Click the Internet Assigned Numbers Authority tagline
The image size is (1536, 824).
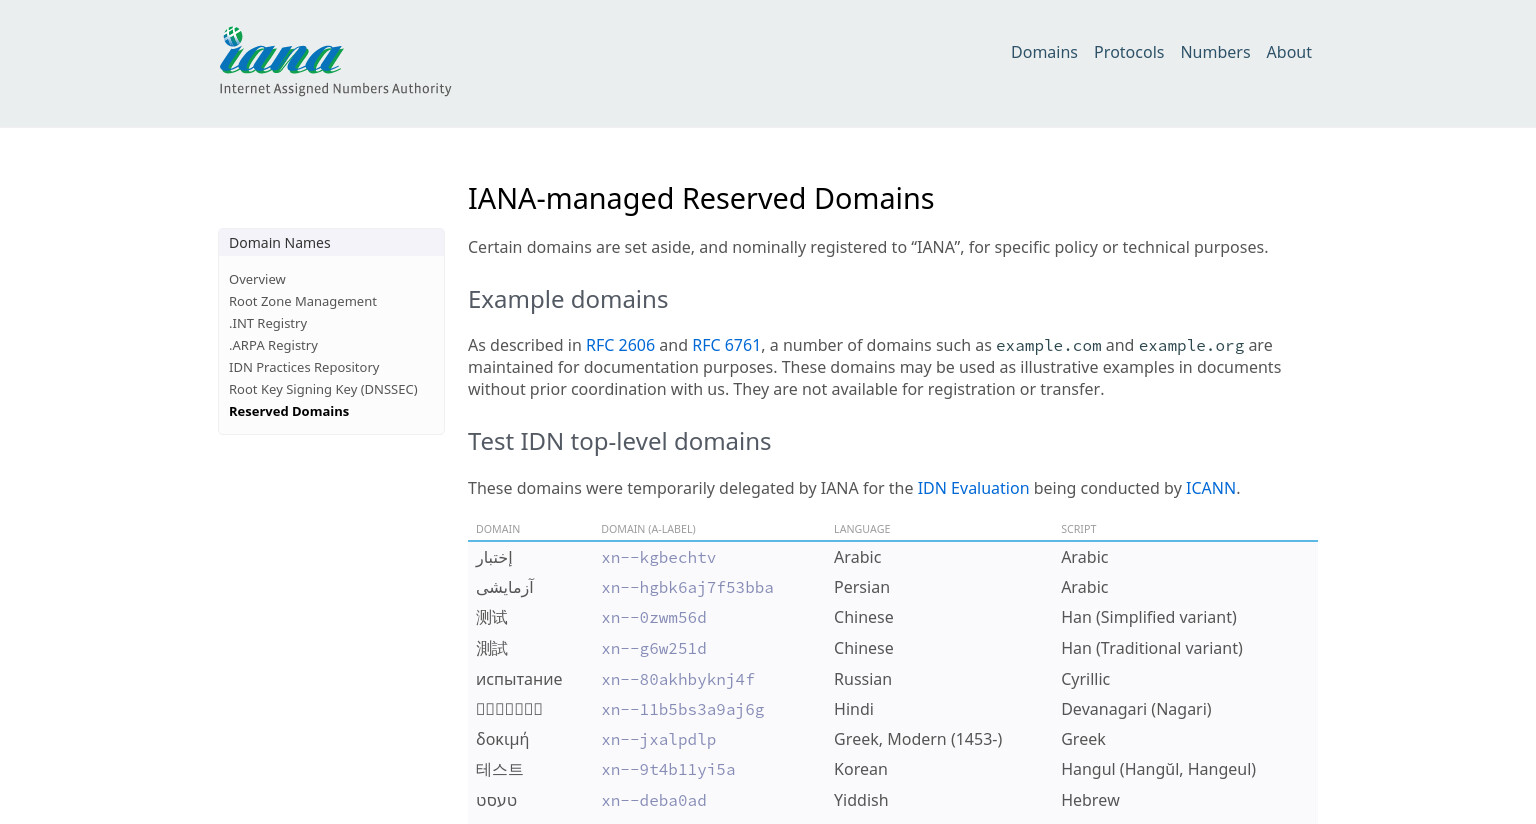pos(335,89)
